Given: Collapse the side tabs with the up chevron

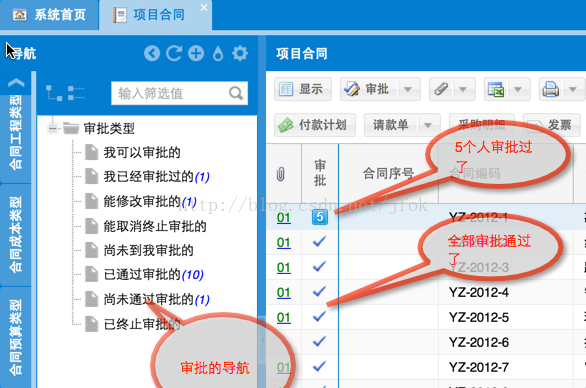Looking at the screenshot, I should (16, 83).
